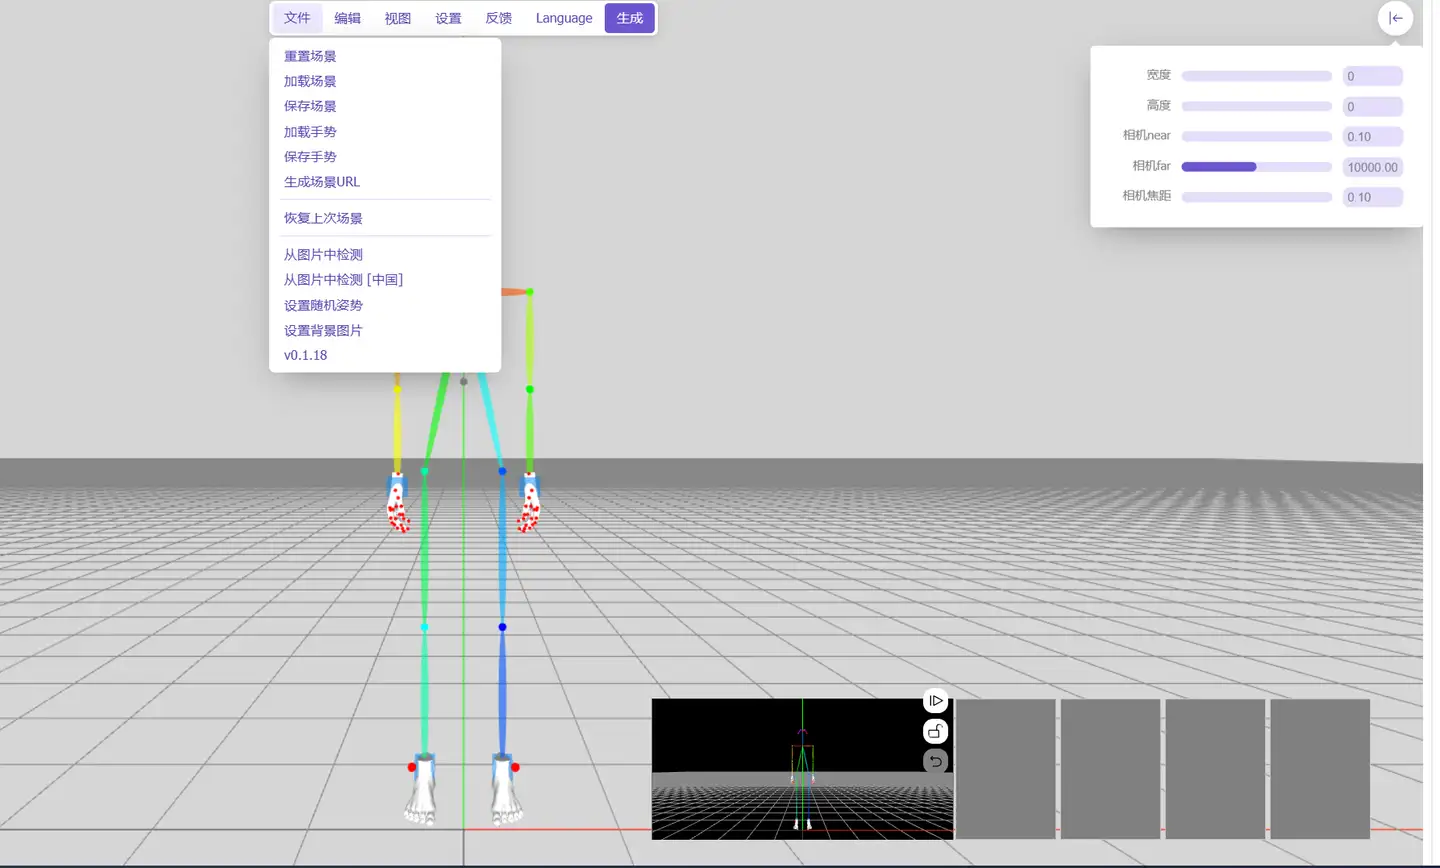The height and width of the screenshot is (868, 1440).
Task: Click 恢复上次场景 in the menu
Action: [x=323, y=218]
